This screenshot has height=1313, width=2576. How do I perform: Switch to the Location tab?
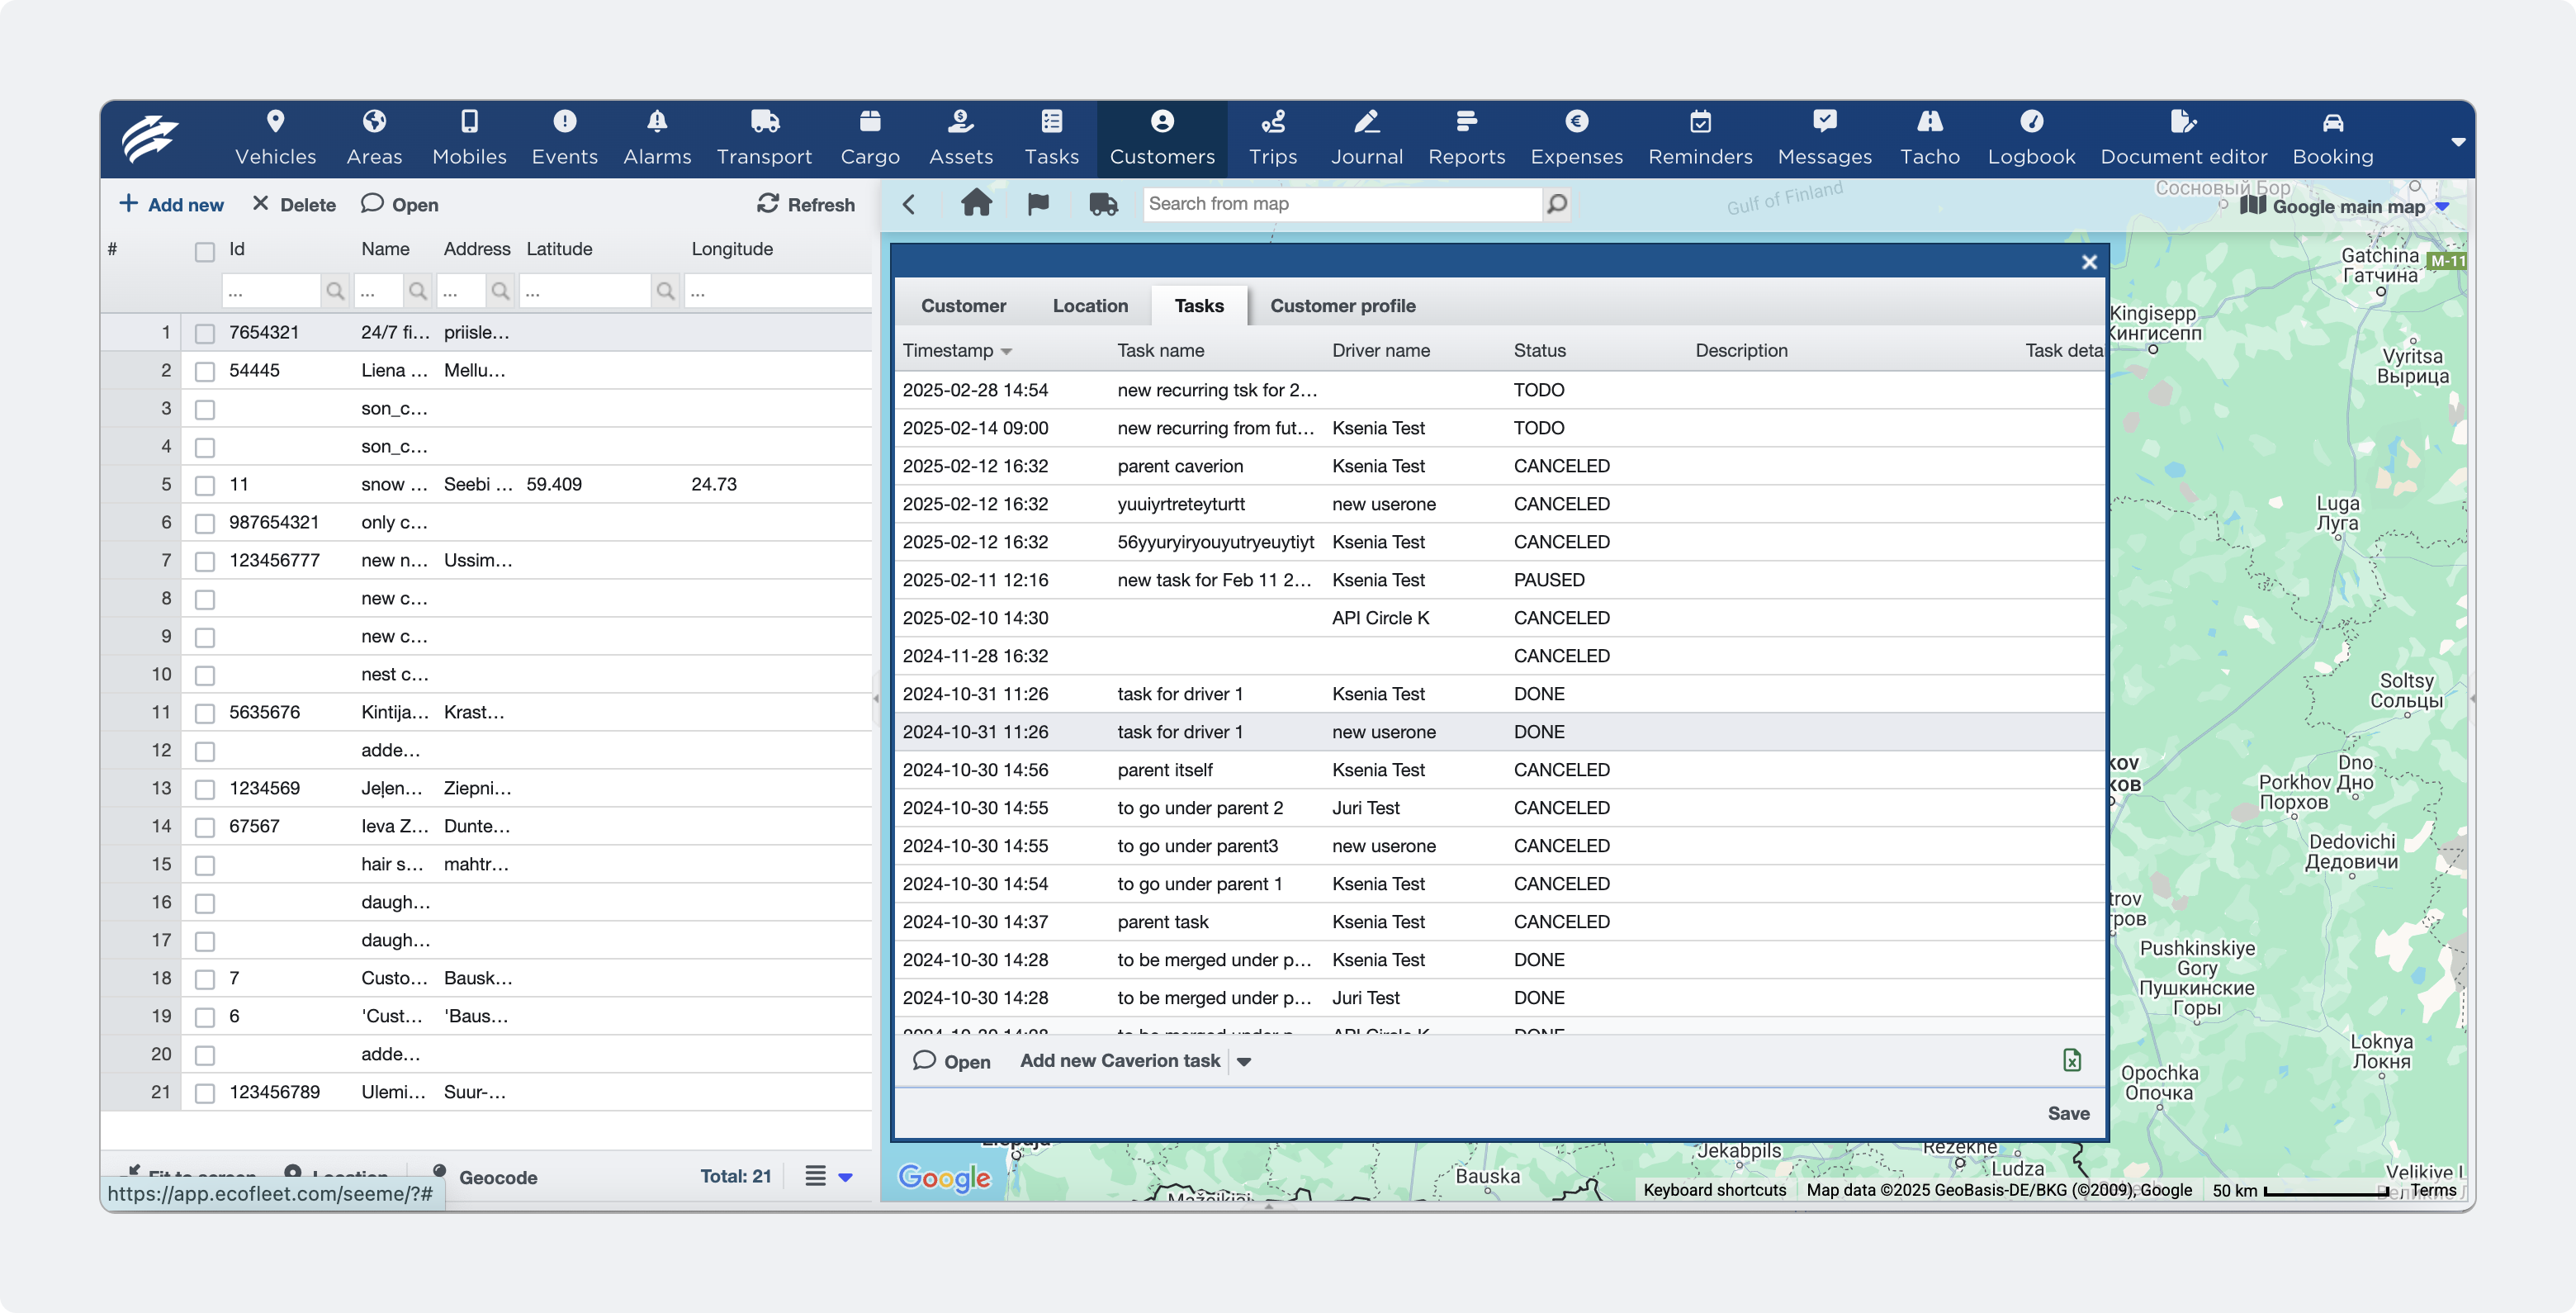1090,306
